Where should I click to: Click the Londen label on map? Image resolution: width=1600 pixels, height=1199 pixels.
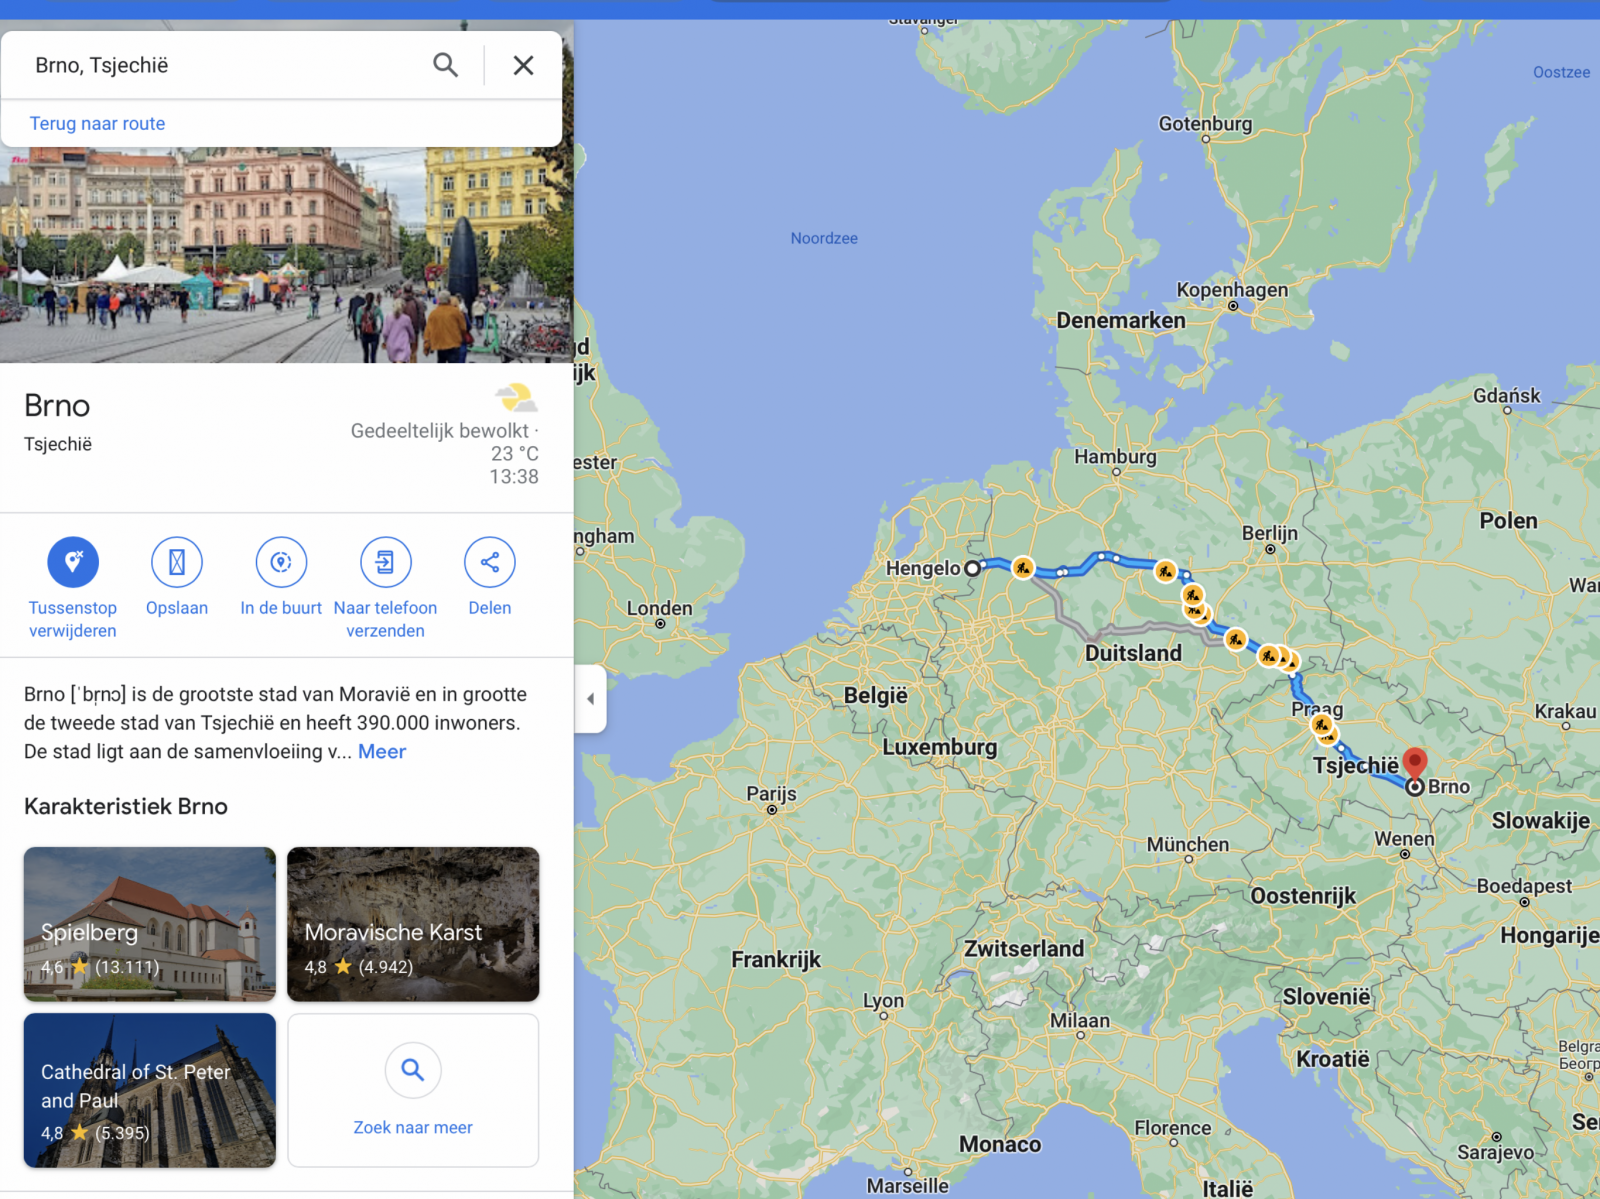[659, 608]
